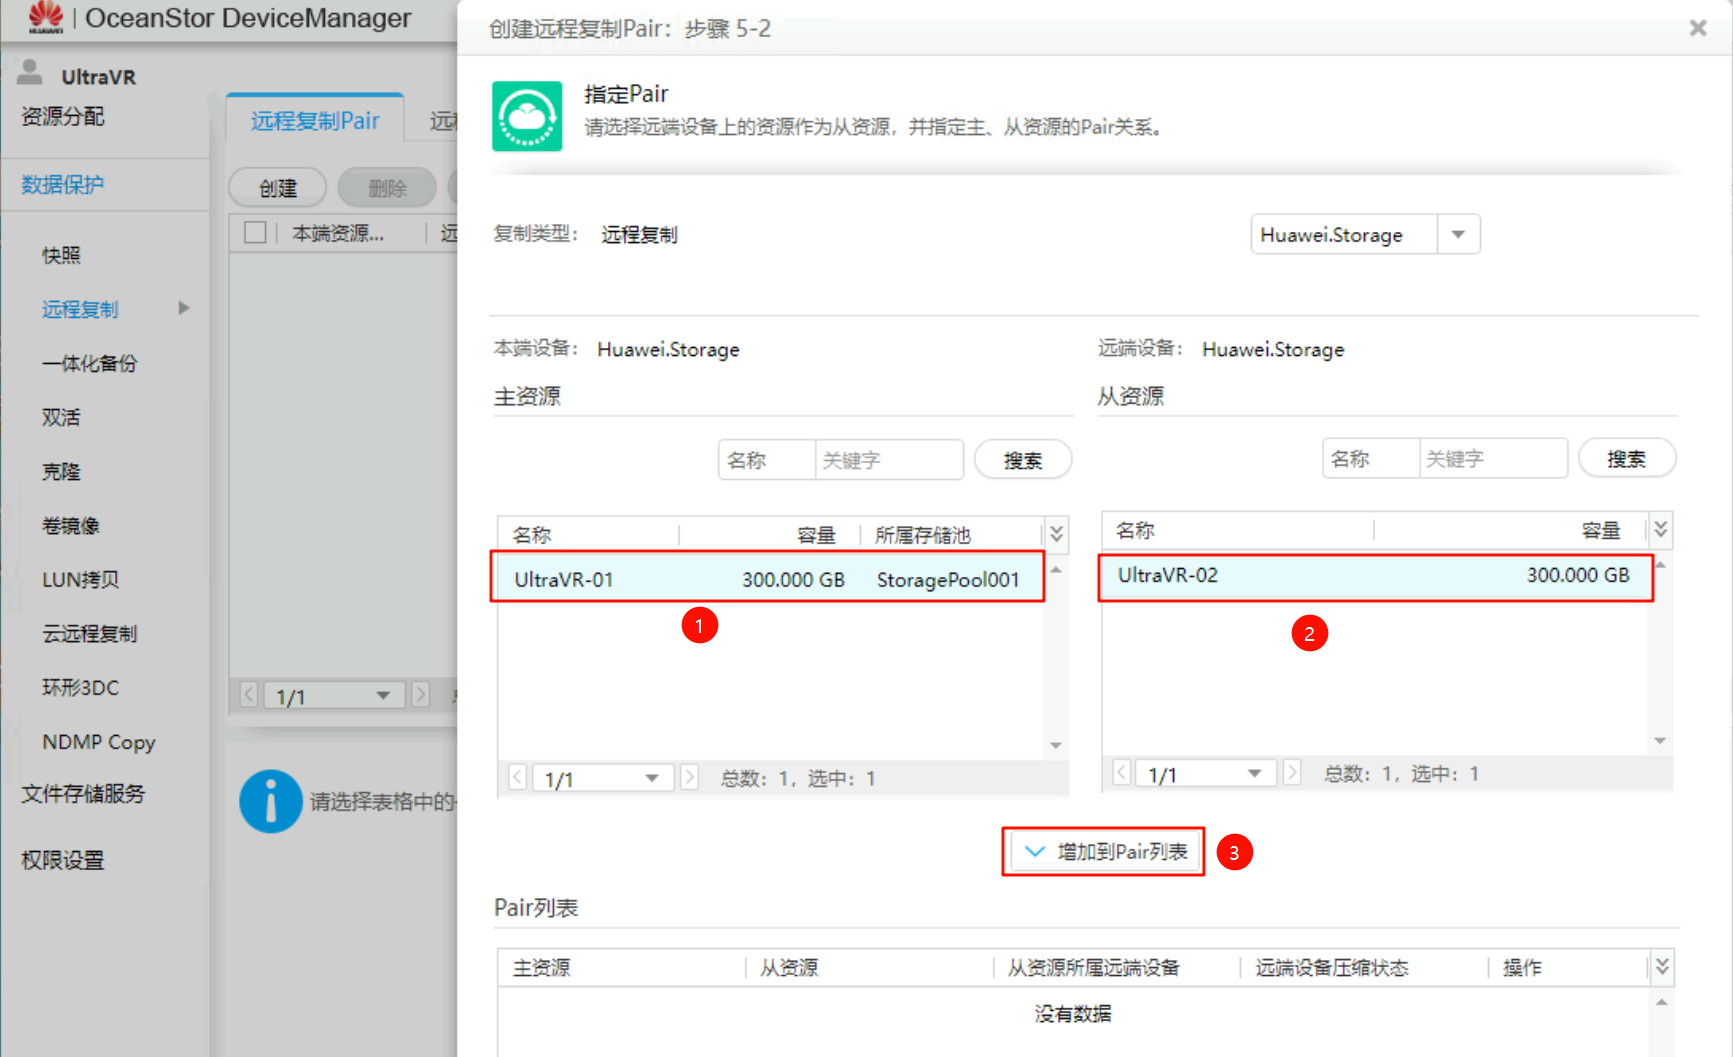Click 搜索 button for primary resources
This screenshot has width=1733, height=1057.
click(1022, 460)
